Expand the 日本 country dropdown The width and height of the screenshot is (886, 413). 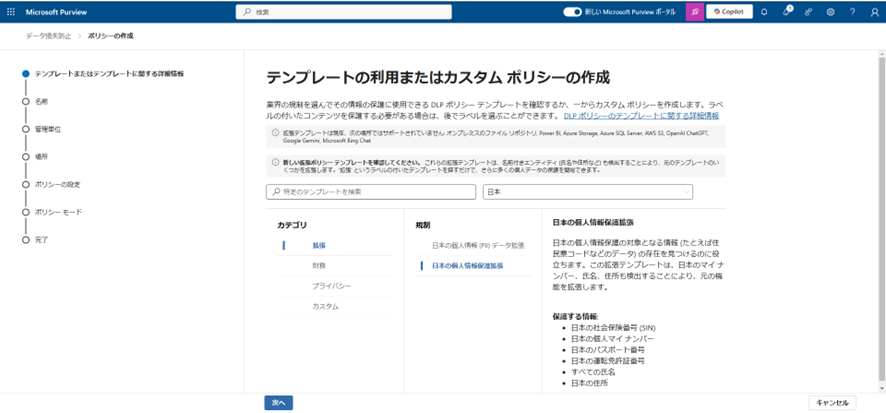587,192
